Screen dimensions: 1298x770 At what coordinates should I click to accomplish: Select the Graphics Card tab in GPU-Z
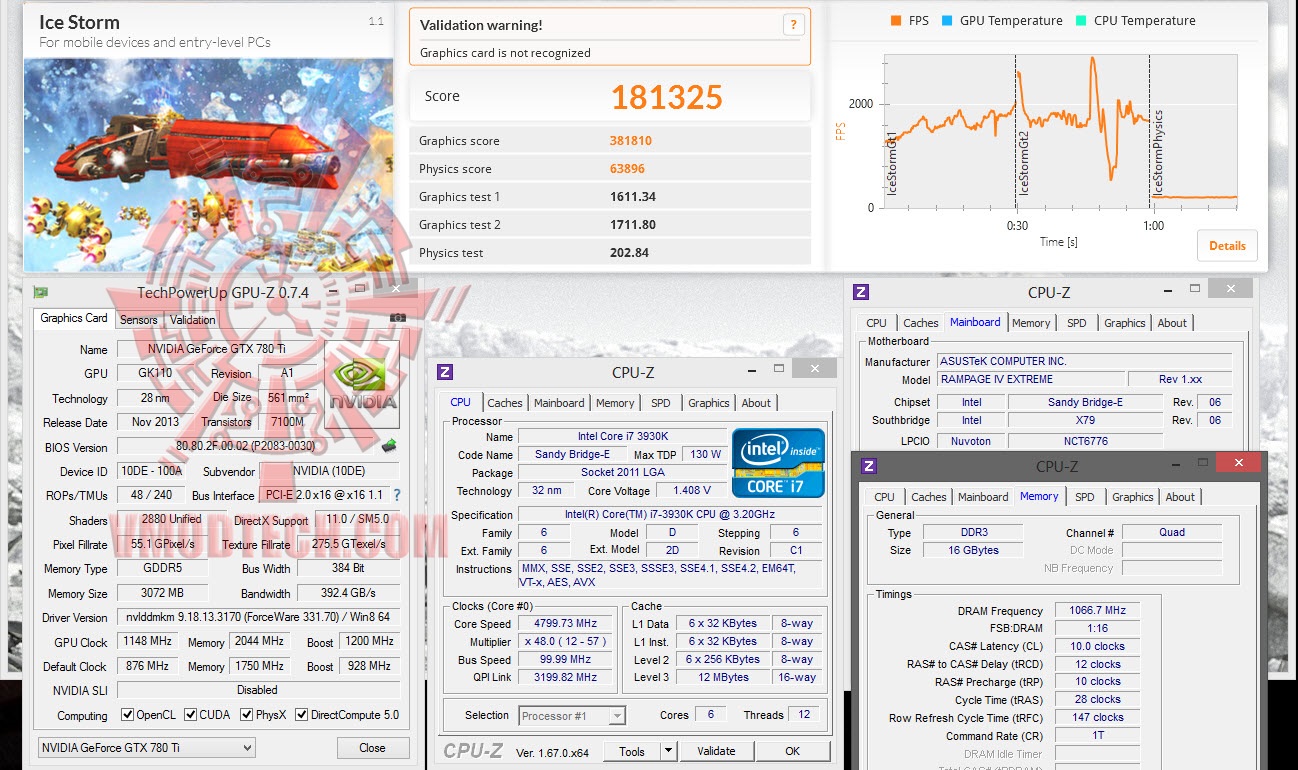74,318
